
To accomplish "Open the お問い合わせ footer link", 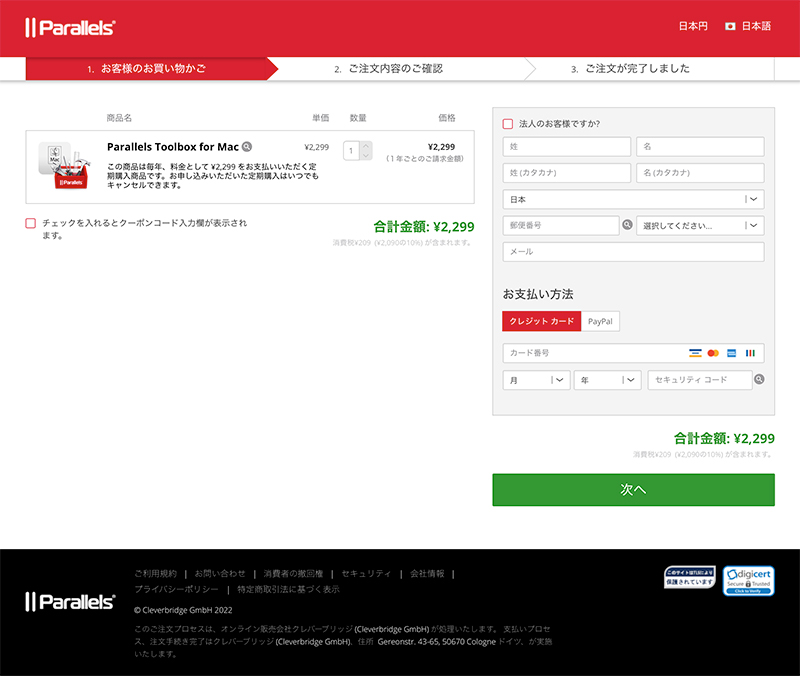I will (x=220, y=573).
